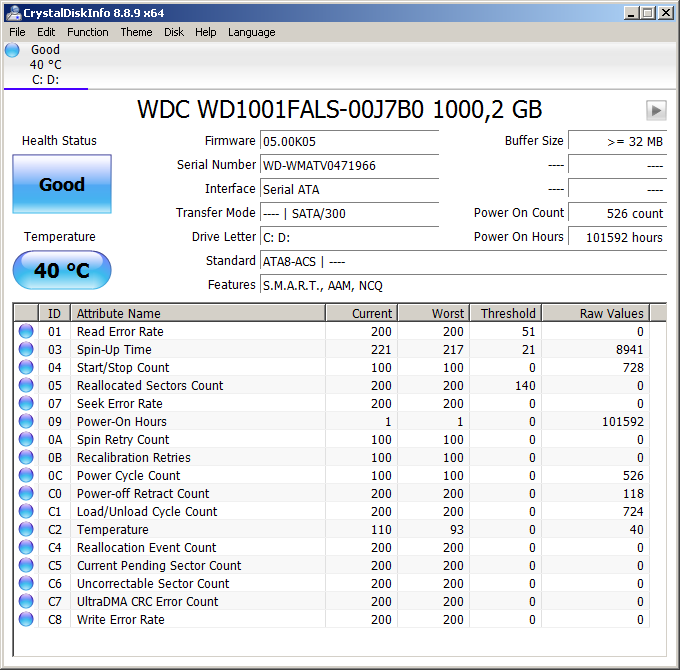Click status orb for Power Cycle Count
Screen dimensions: 680x670
click(26, 475)
